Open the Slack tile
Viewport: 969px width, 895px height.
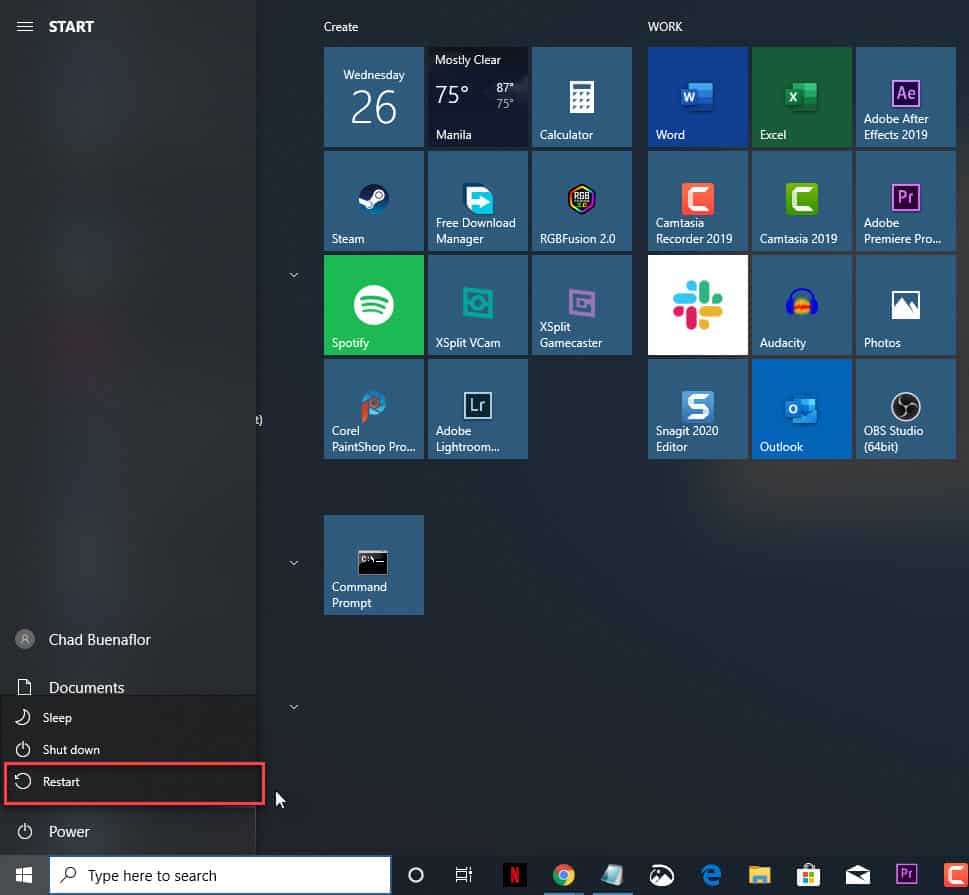[x=697, y=305]
